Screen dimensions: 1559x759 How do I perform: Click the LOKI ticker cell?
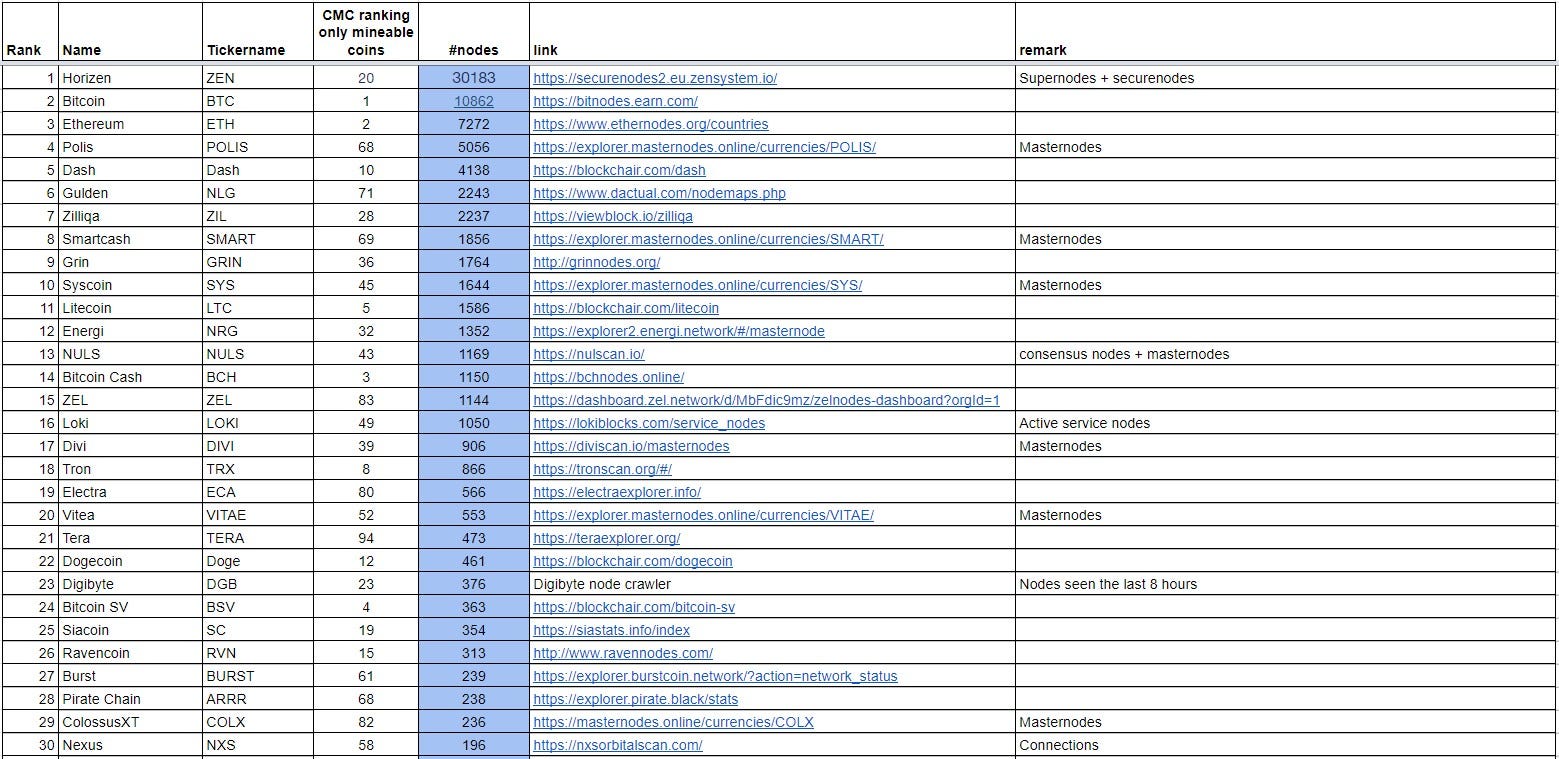pos(258,423)
